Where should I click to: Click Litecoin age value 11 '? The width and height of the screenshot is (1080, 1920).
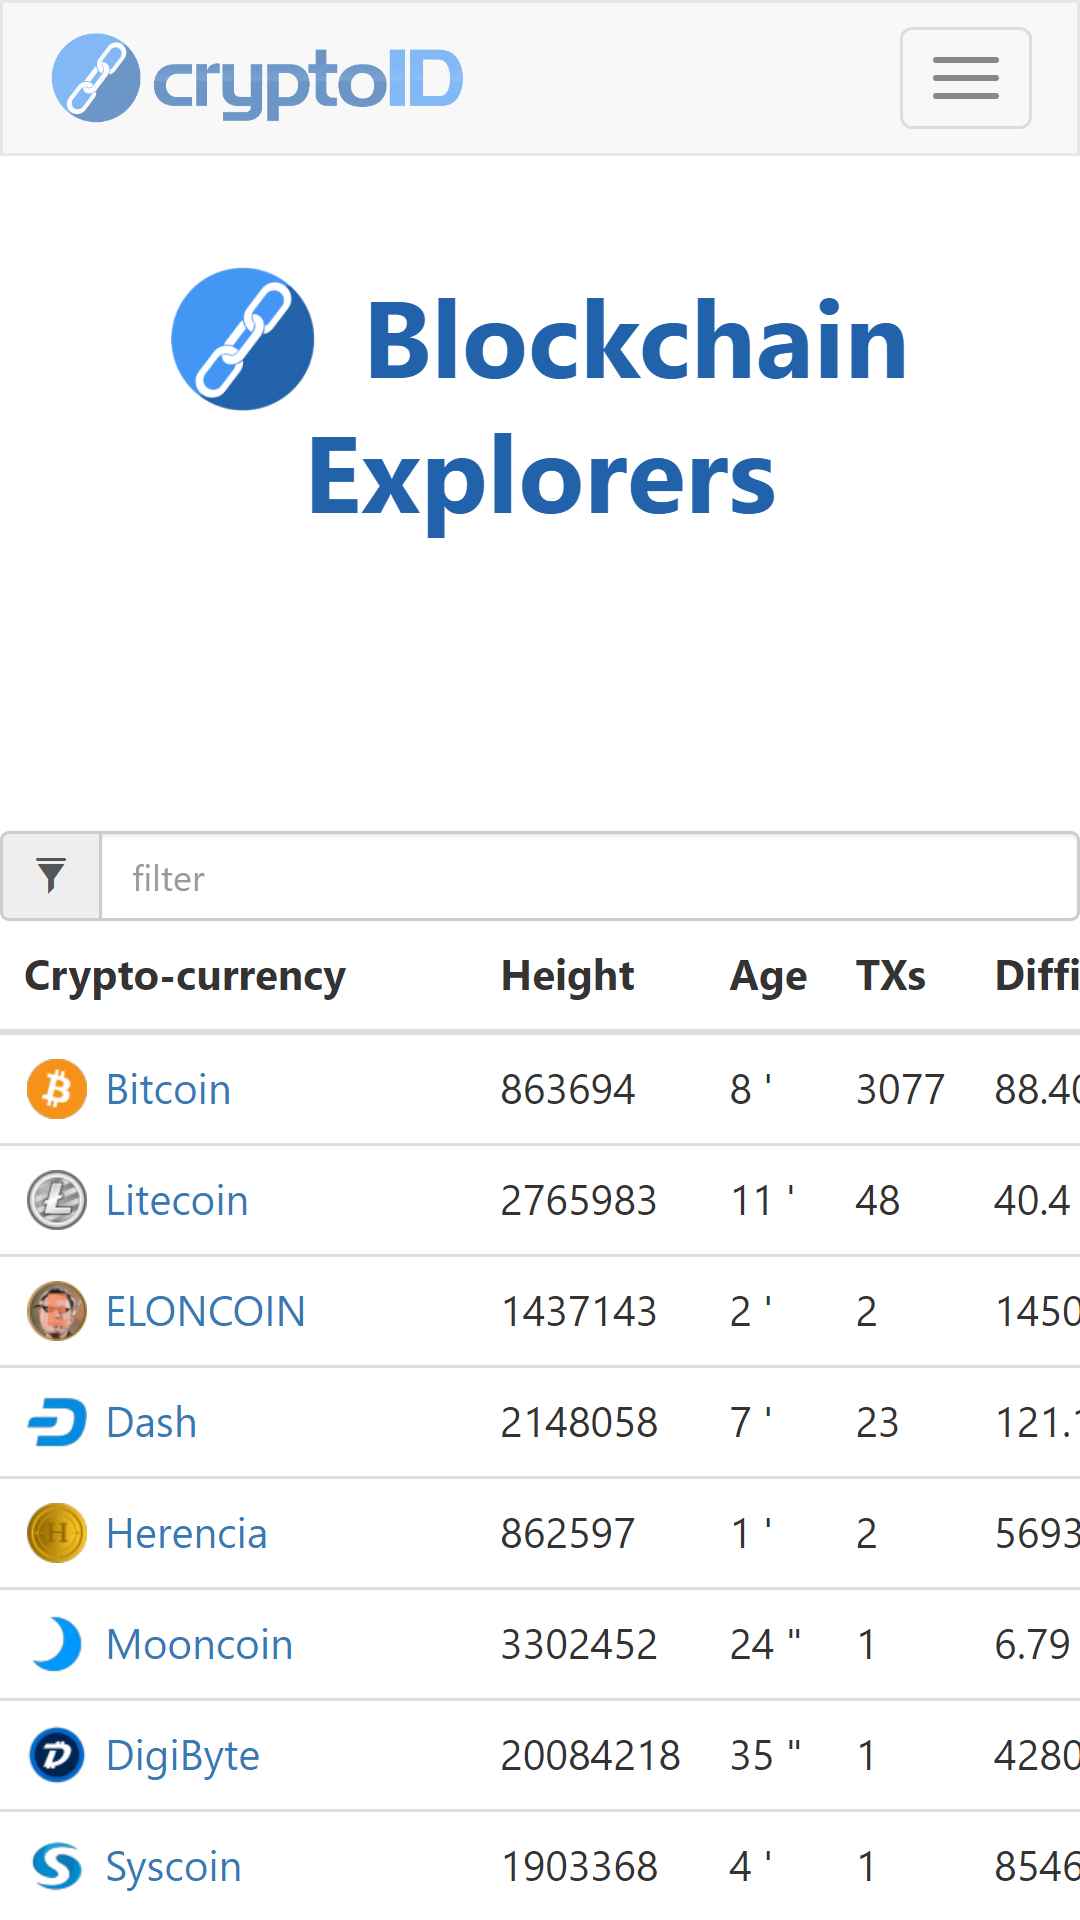click(762, 1200)
